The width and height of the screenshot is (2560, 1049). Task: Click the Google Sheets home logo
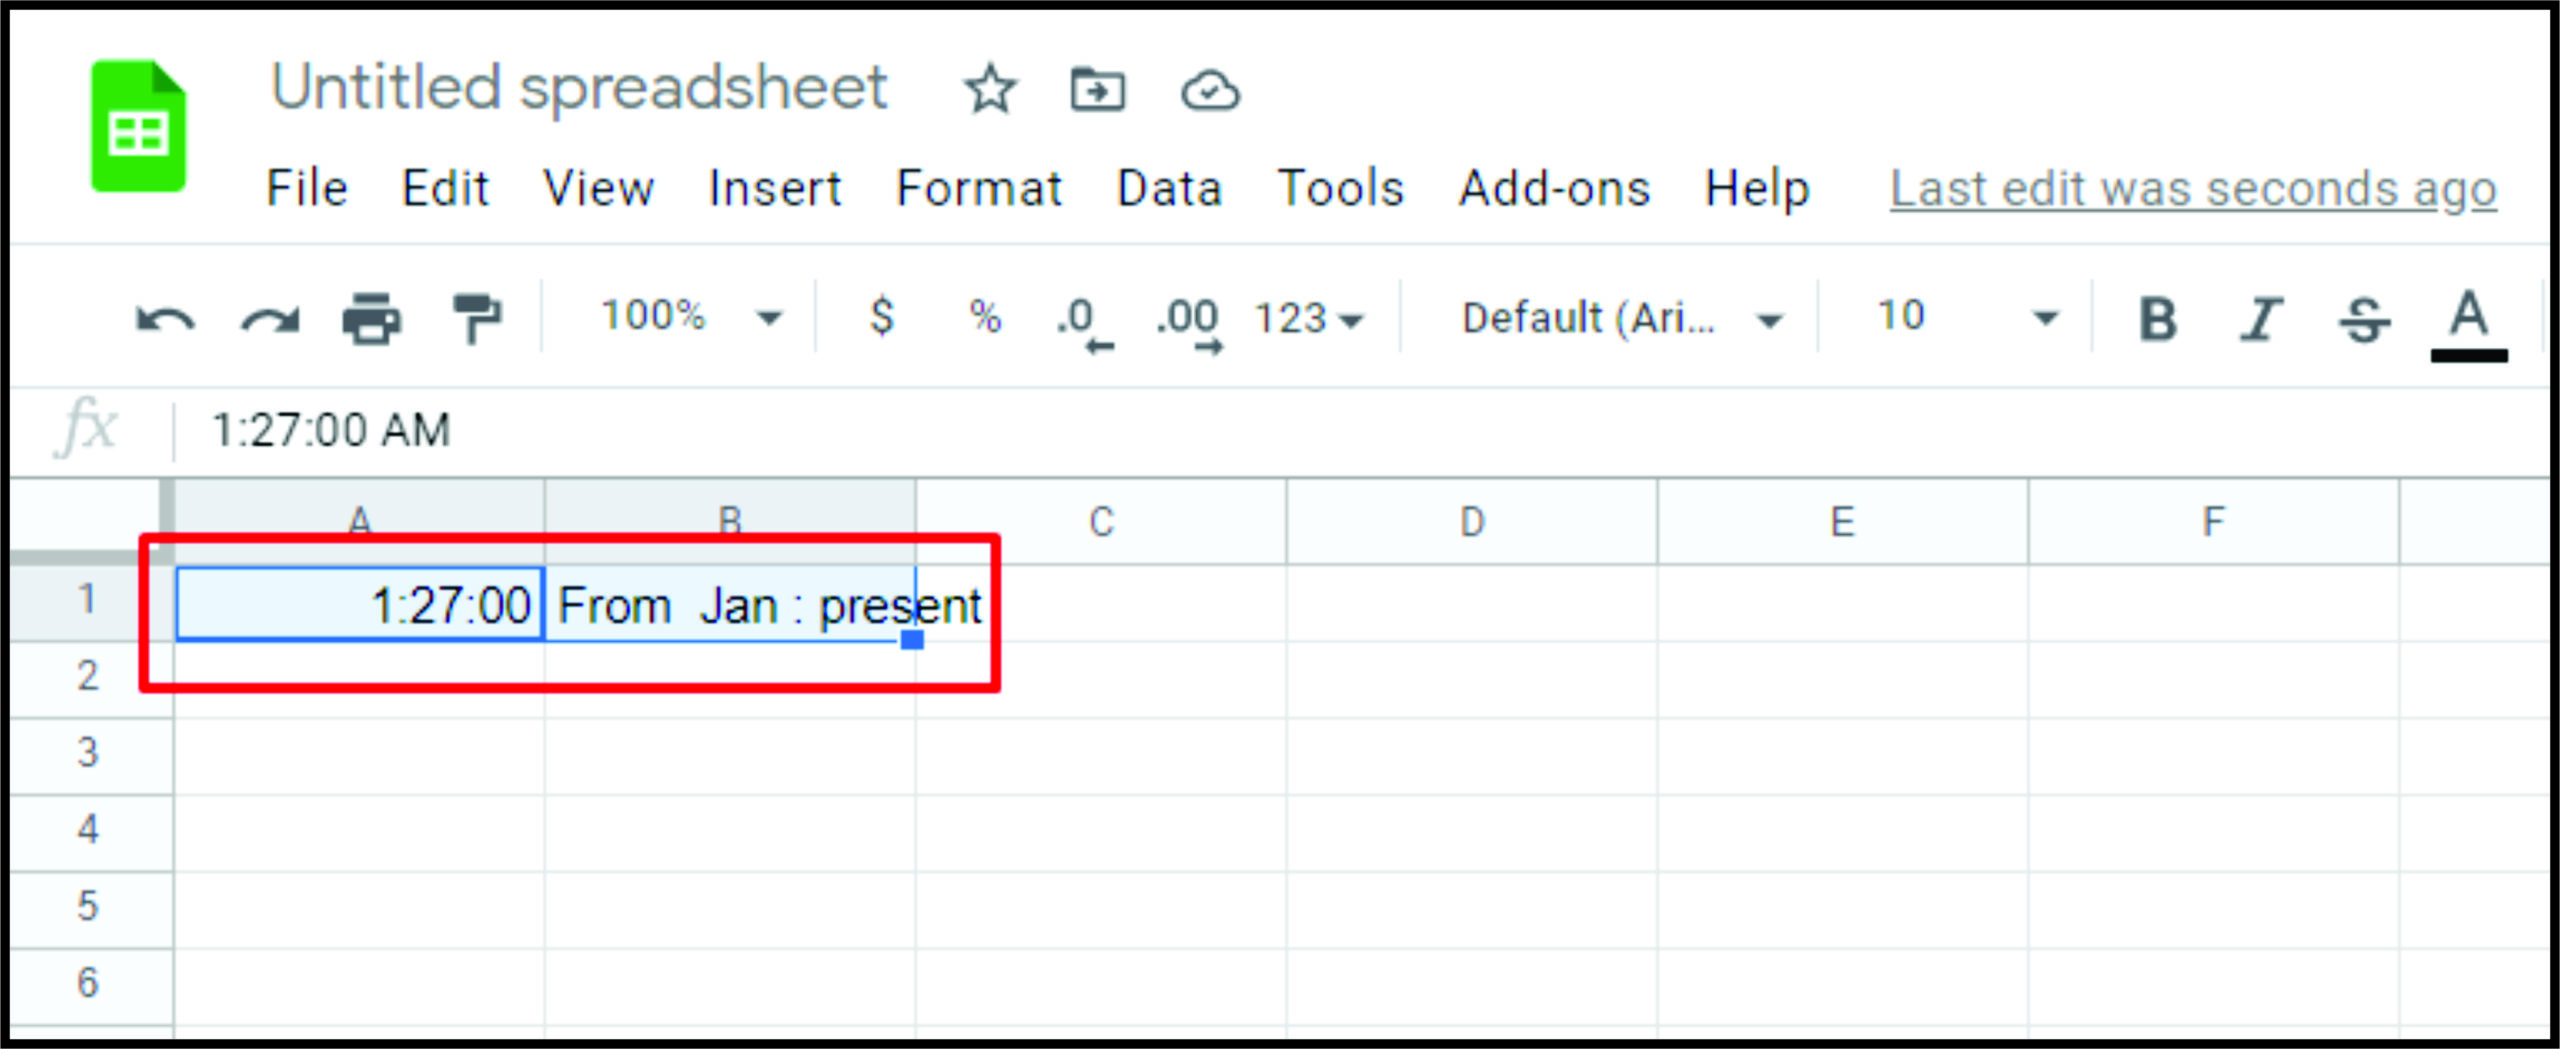pyautogui.click(x=138, y=126)
